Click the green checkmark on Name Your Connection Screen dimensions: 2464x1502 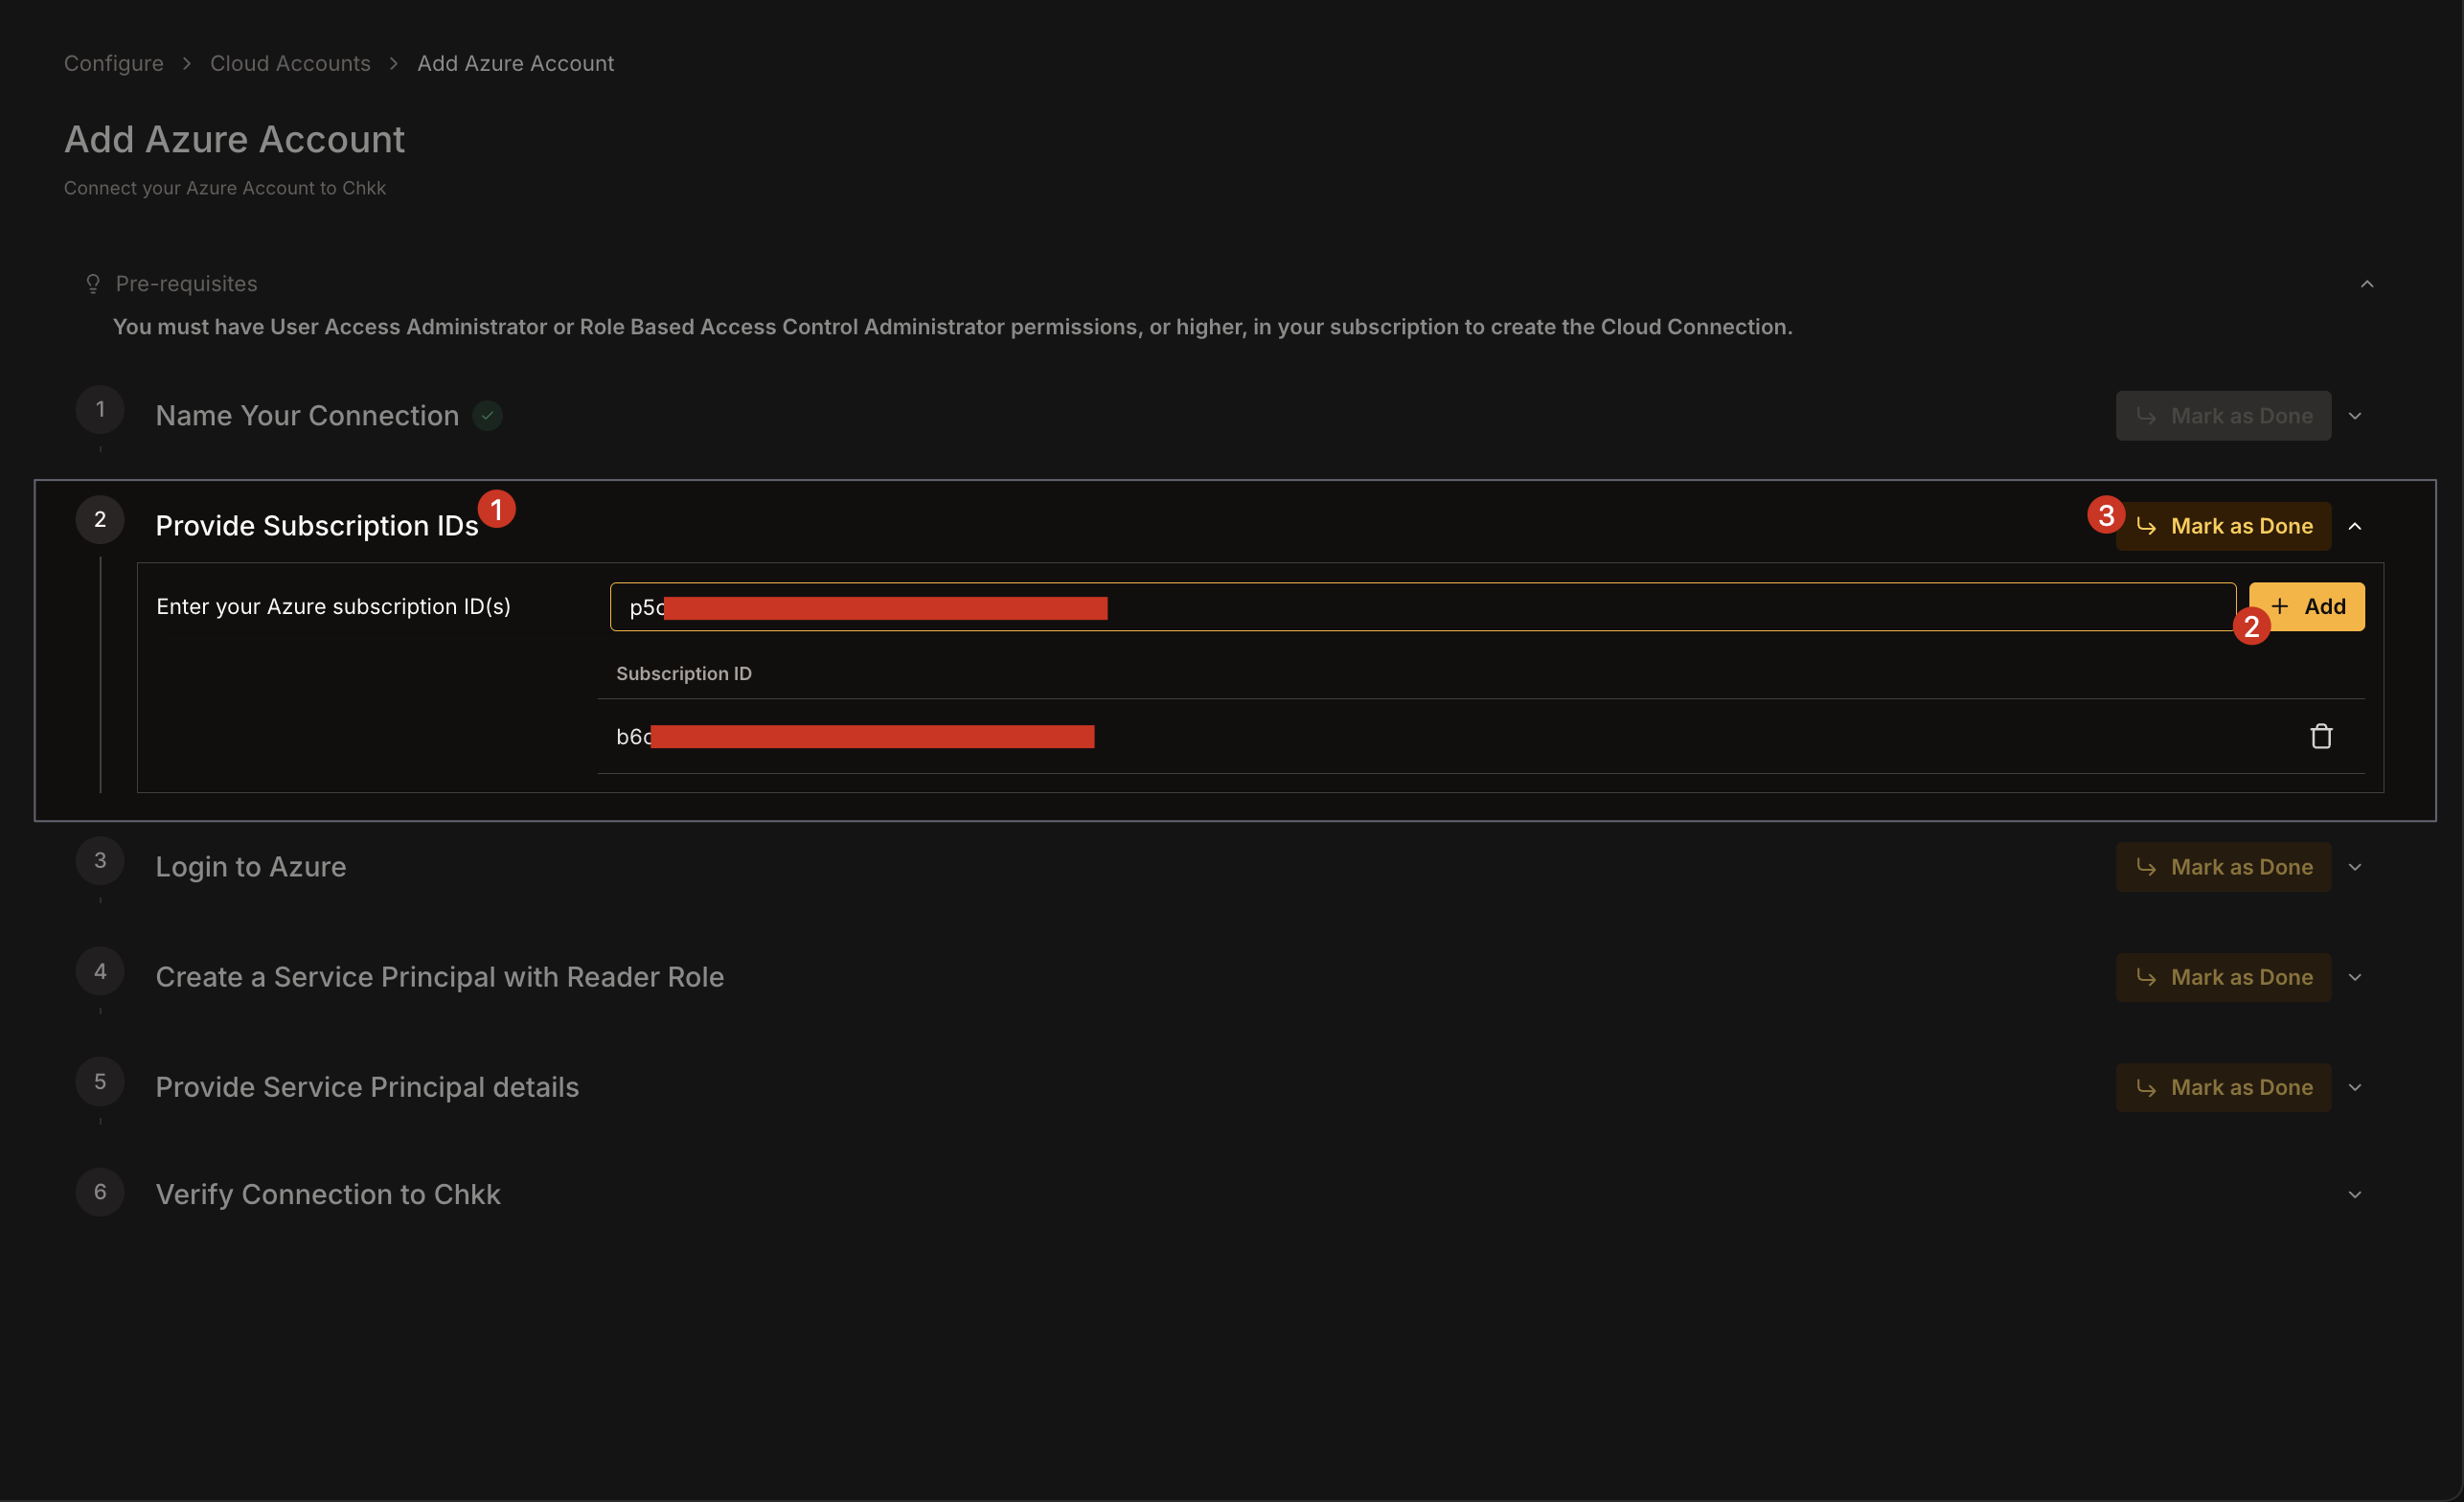click(x=487, y=415)
